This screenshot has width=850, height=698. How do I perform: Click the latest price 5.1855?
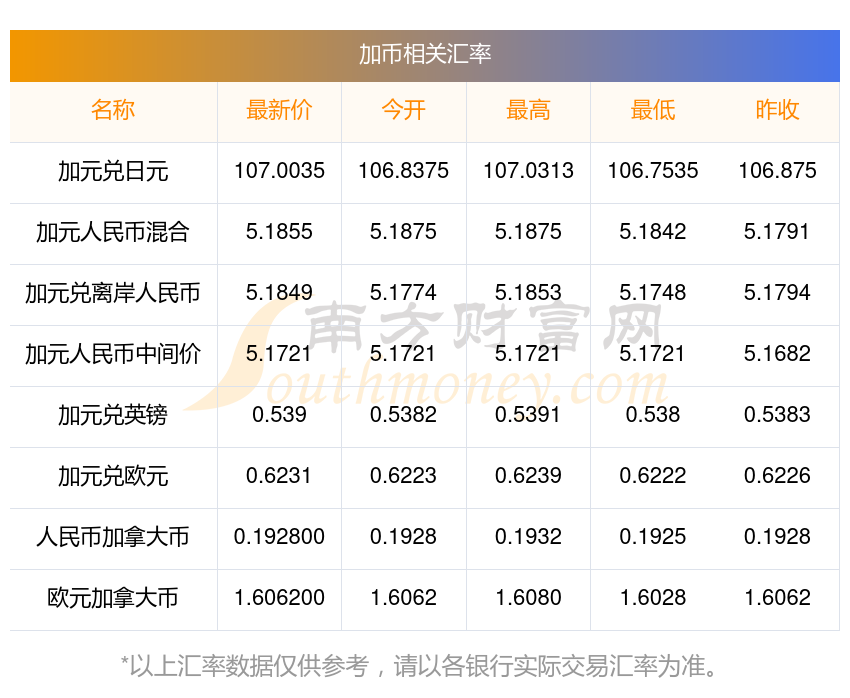coord(279,232)
